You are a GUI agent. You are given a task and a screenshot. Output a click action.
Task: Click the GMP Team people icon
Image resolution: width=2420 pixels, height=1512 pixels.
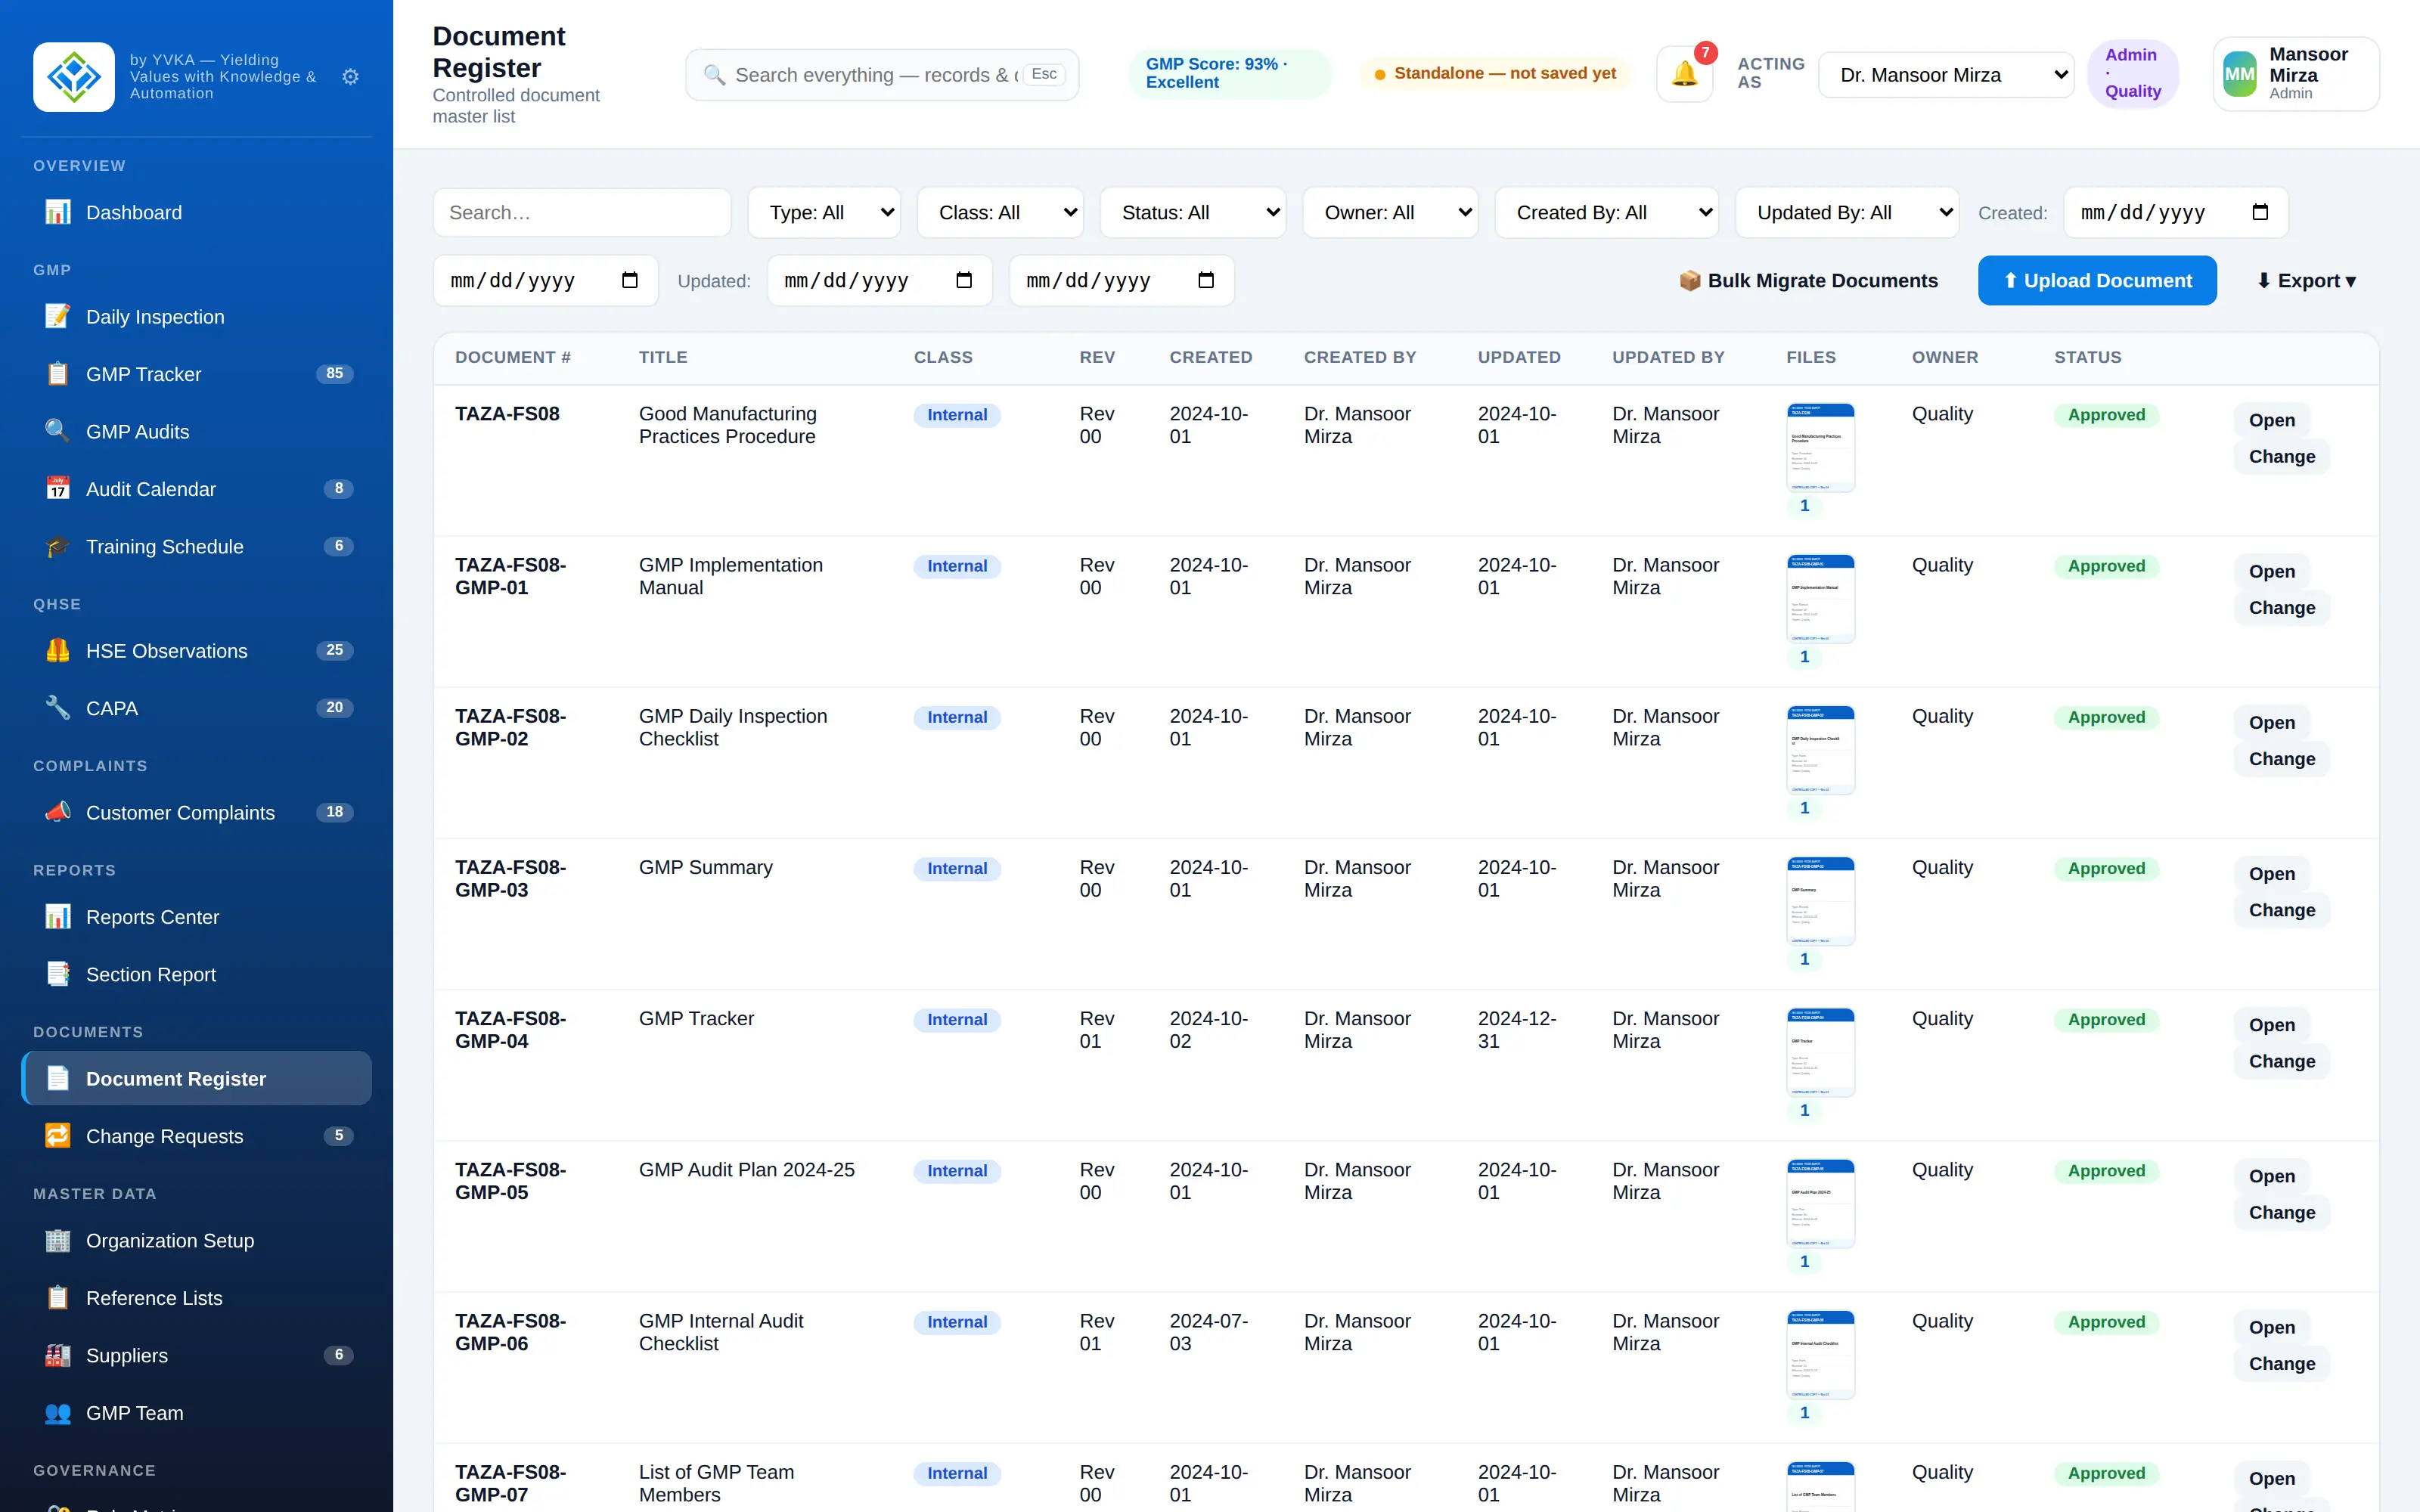pyautogui.click(x=58, y=1412)
